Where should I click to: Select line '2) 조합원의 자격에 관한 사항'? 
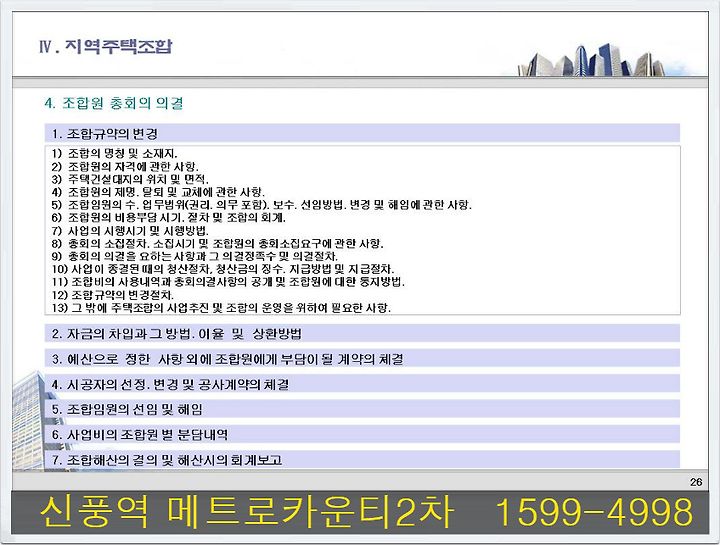pos(125,166)
